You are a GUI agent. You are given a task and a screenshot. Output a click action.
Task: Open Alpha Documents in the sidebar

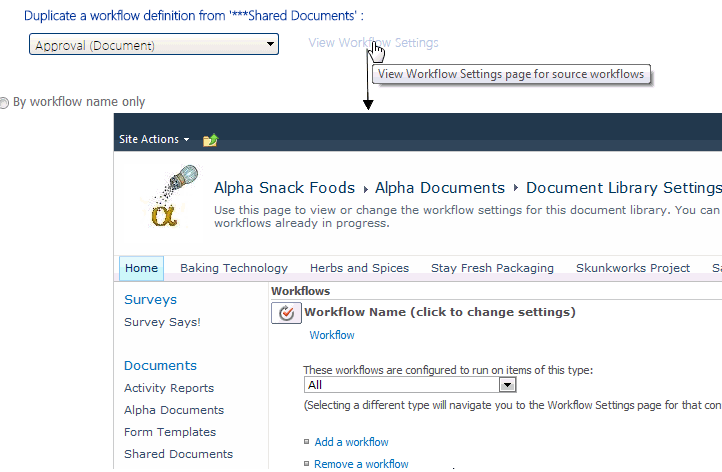[x=174, y=410]
